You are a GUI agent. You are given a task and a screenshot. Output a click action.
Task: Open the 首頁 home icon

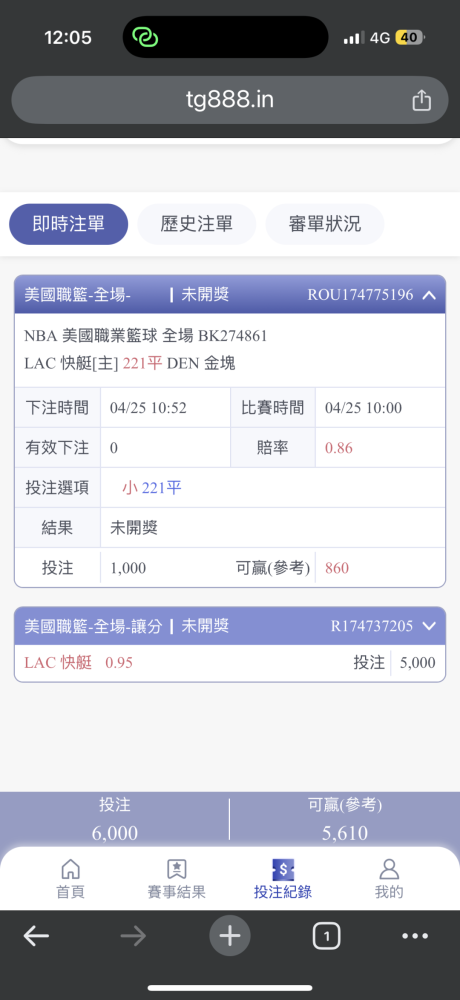click(70, 868)
